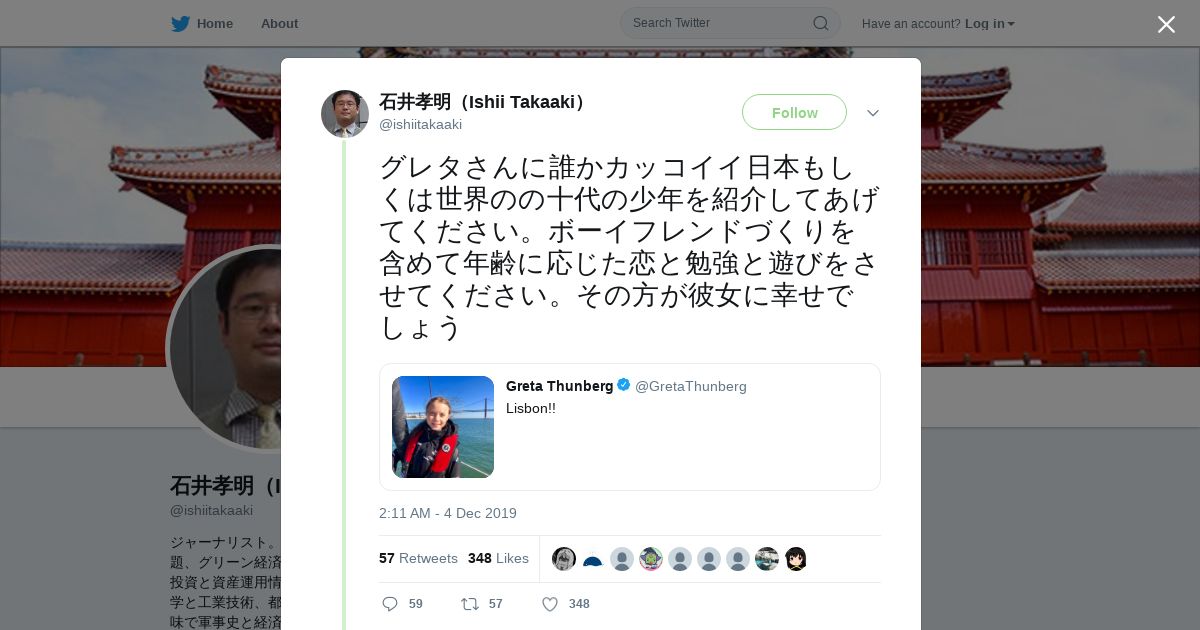Open Greta's Lisbon photo thumbnail

443,427
